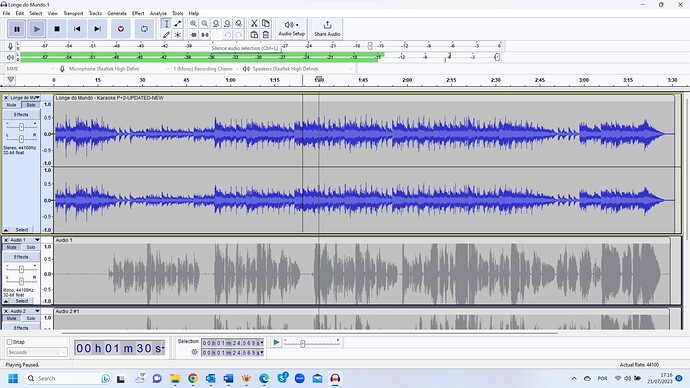
Task: Toggle Solo on Longe do Mundo track
Action: click(x=31, y=105)
